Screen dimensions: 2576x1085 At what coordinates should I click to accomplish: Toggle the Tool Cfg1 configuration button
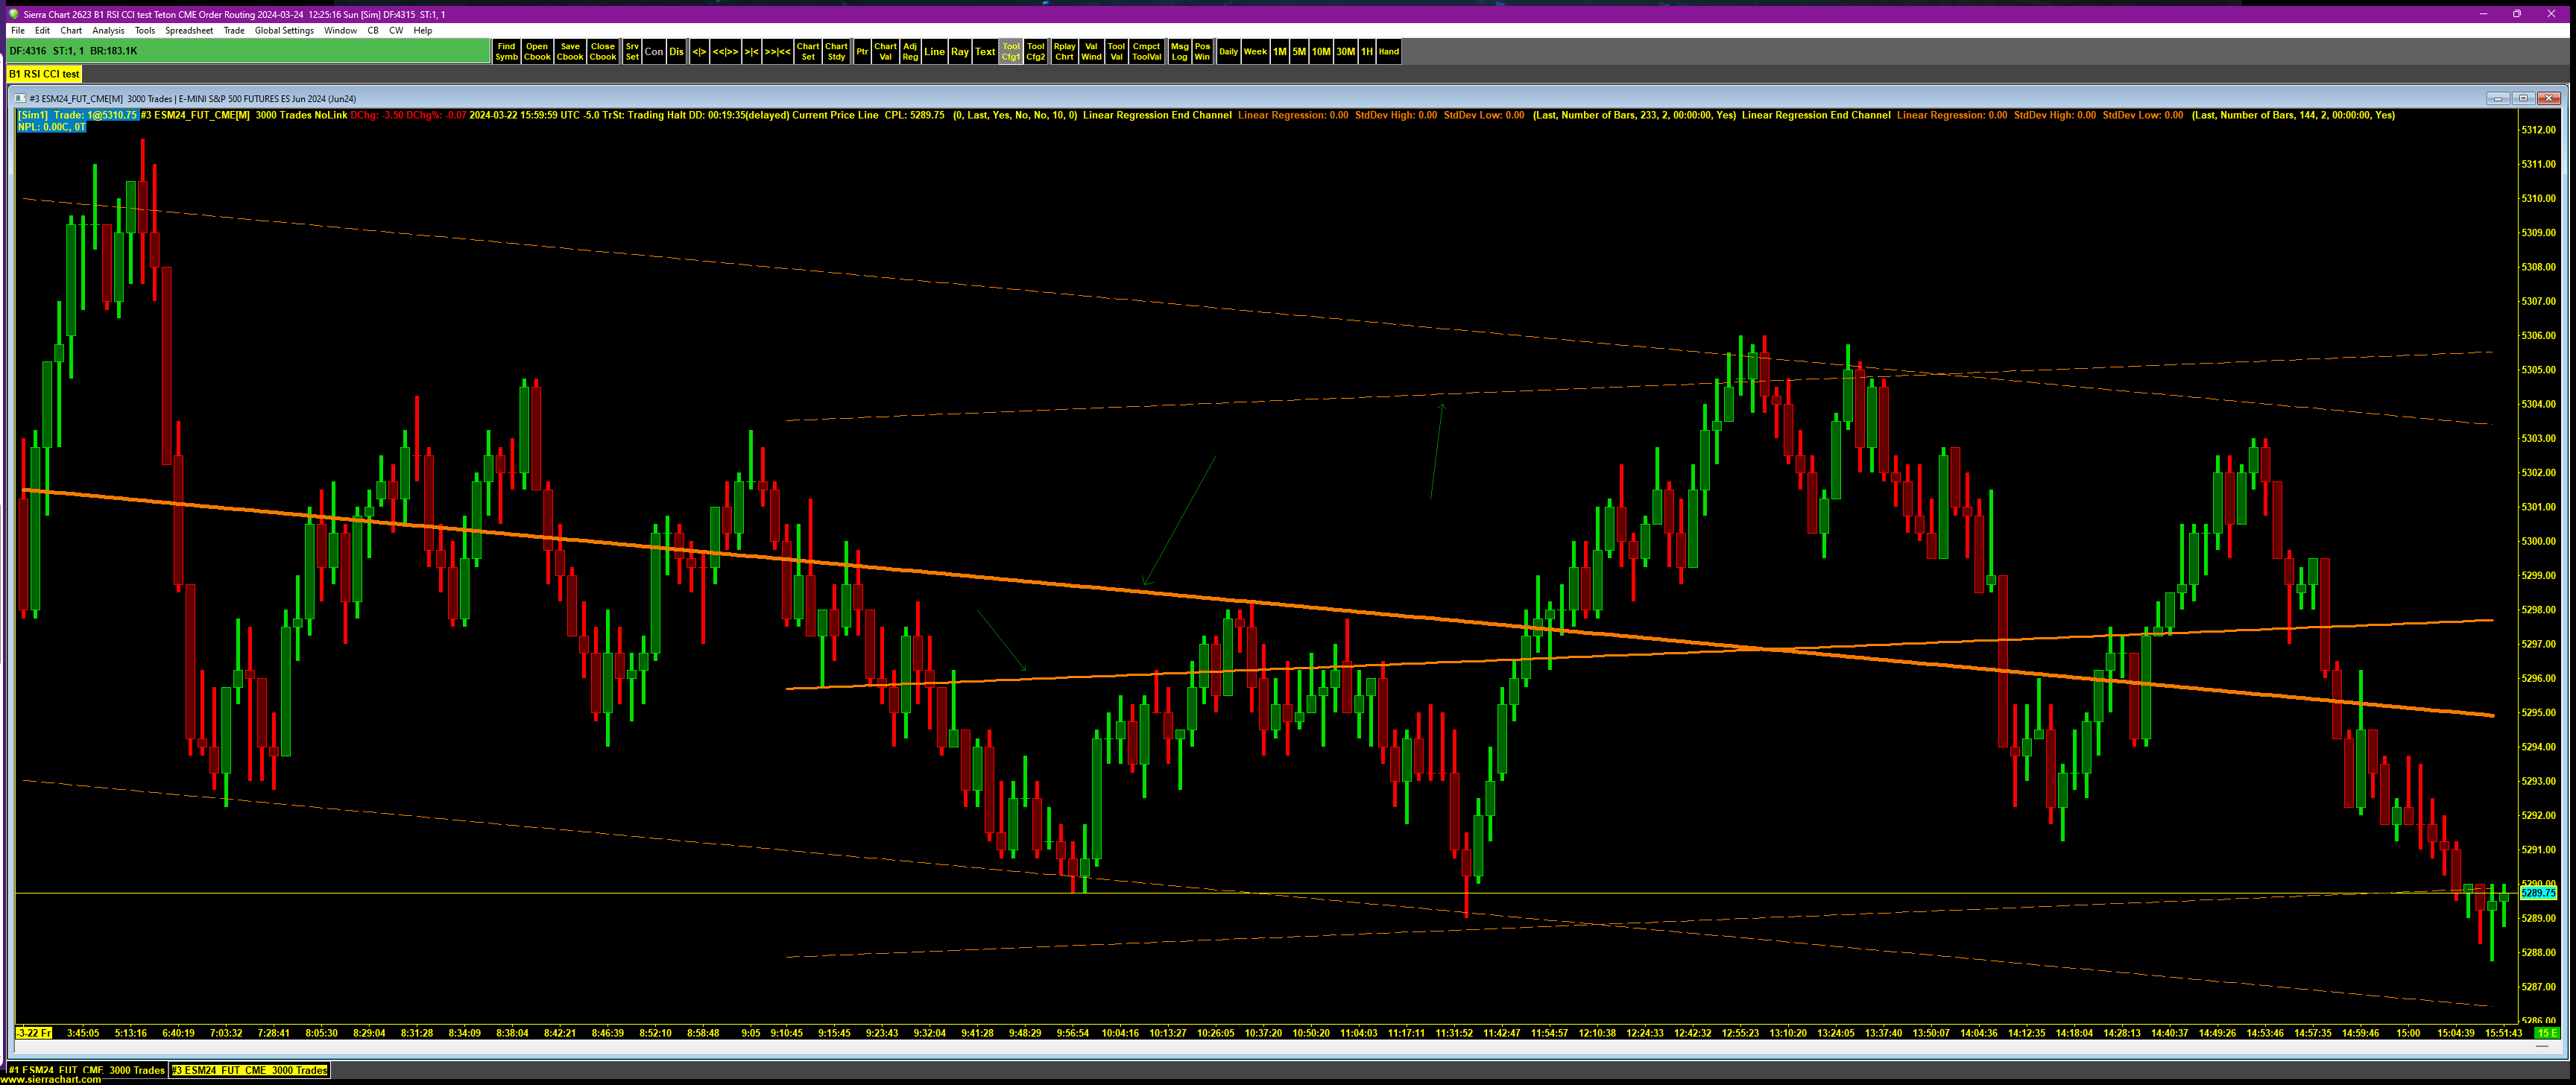click(1010, 52)
